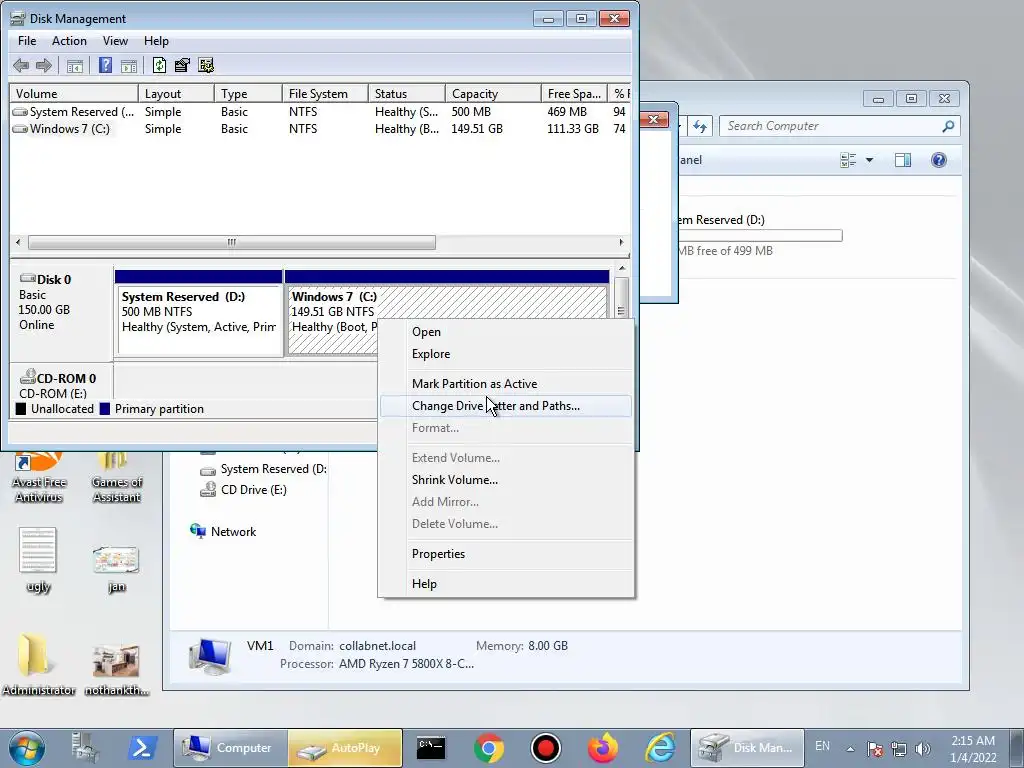Select the Windows 7 (C:) volume row
1024x768 pixels.
coord(320,129)
